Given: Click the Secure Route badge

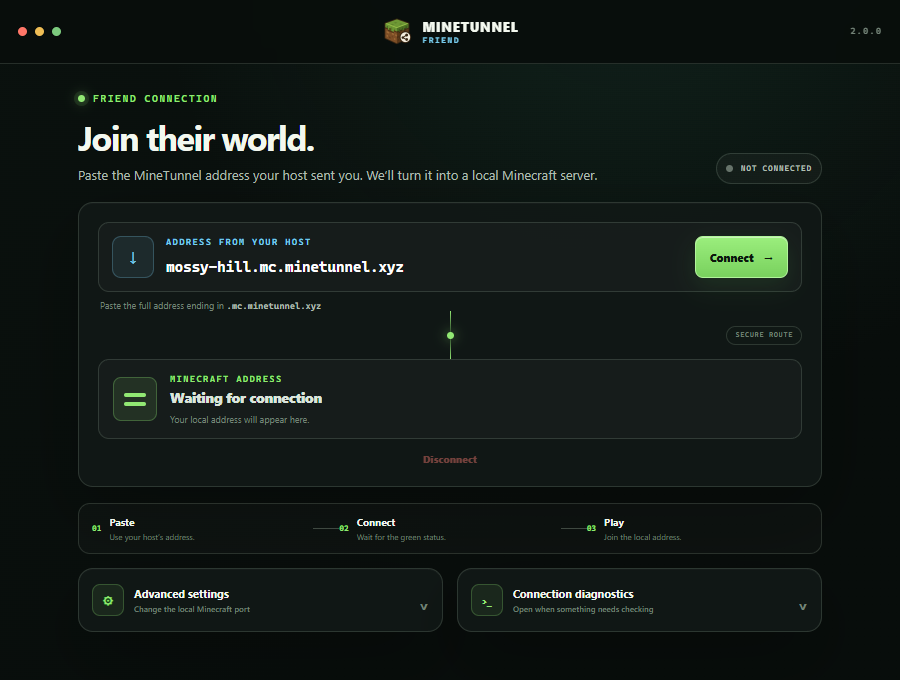Looking at the screenshot, I should point(763,335).
